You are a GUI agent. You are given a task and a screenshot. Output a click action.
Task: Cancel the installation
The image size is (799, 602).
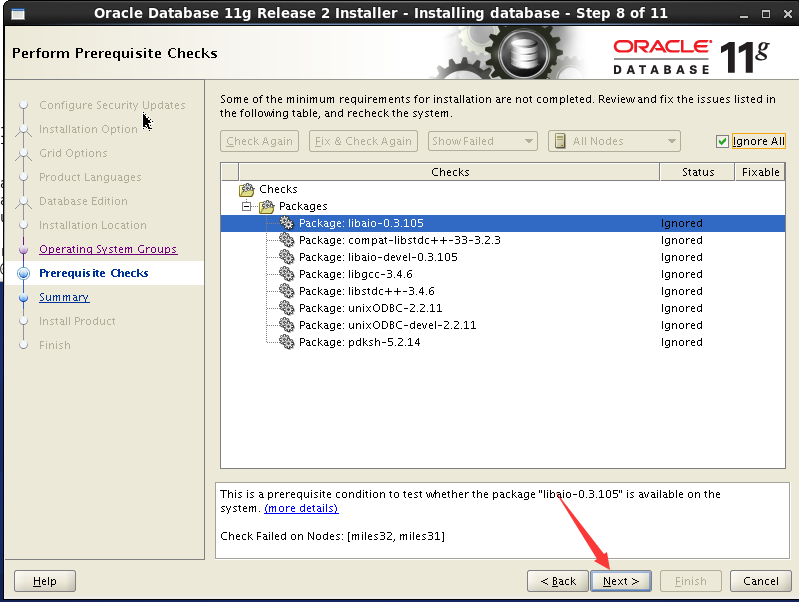click(x=761, y=581)
